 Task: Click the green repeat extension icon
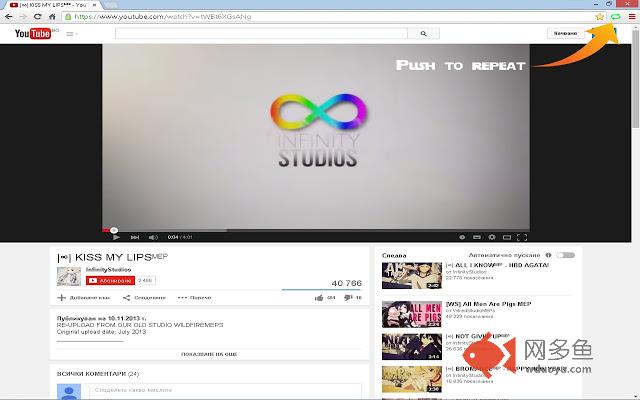click(616, 16)
